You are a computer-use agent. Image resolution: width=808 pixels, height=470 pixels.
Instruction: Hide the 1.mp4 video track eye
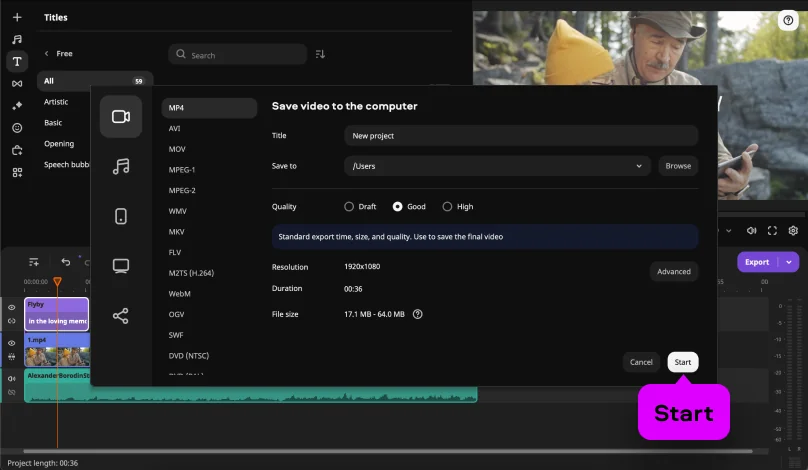coord(11,343)
